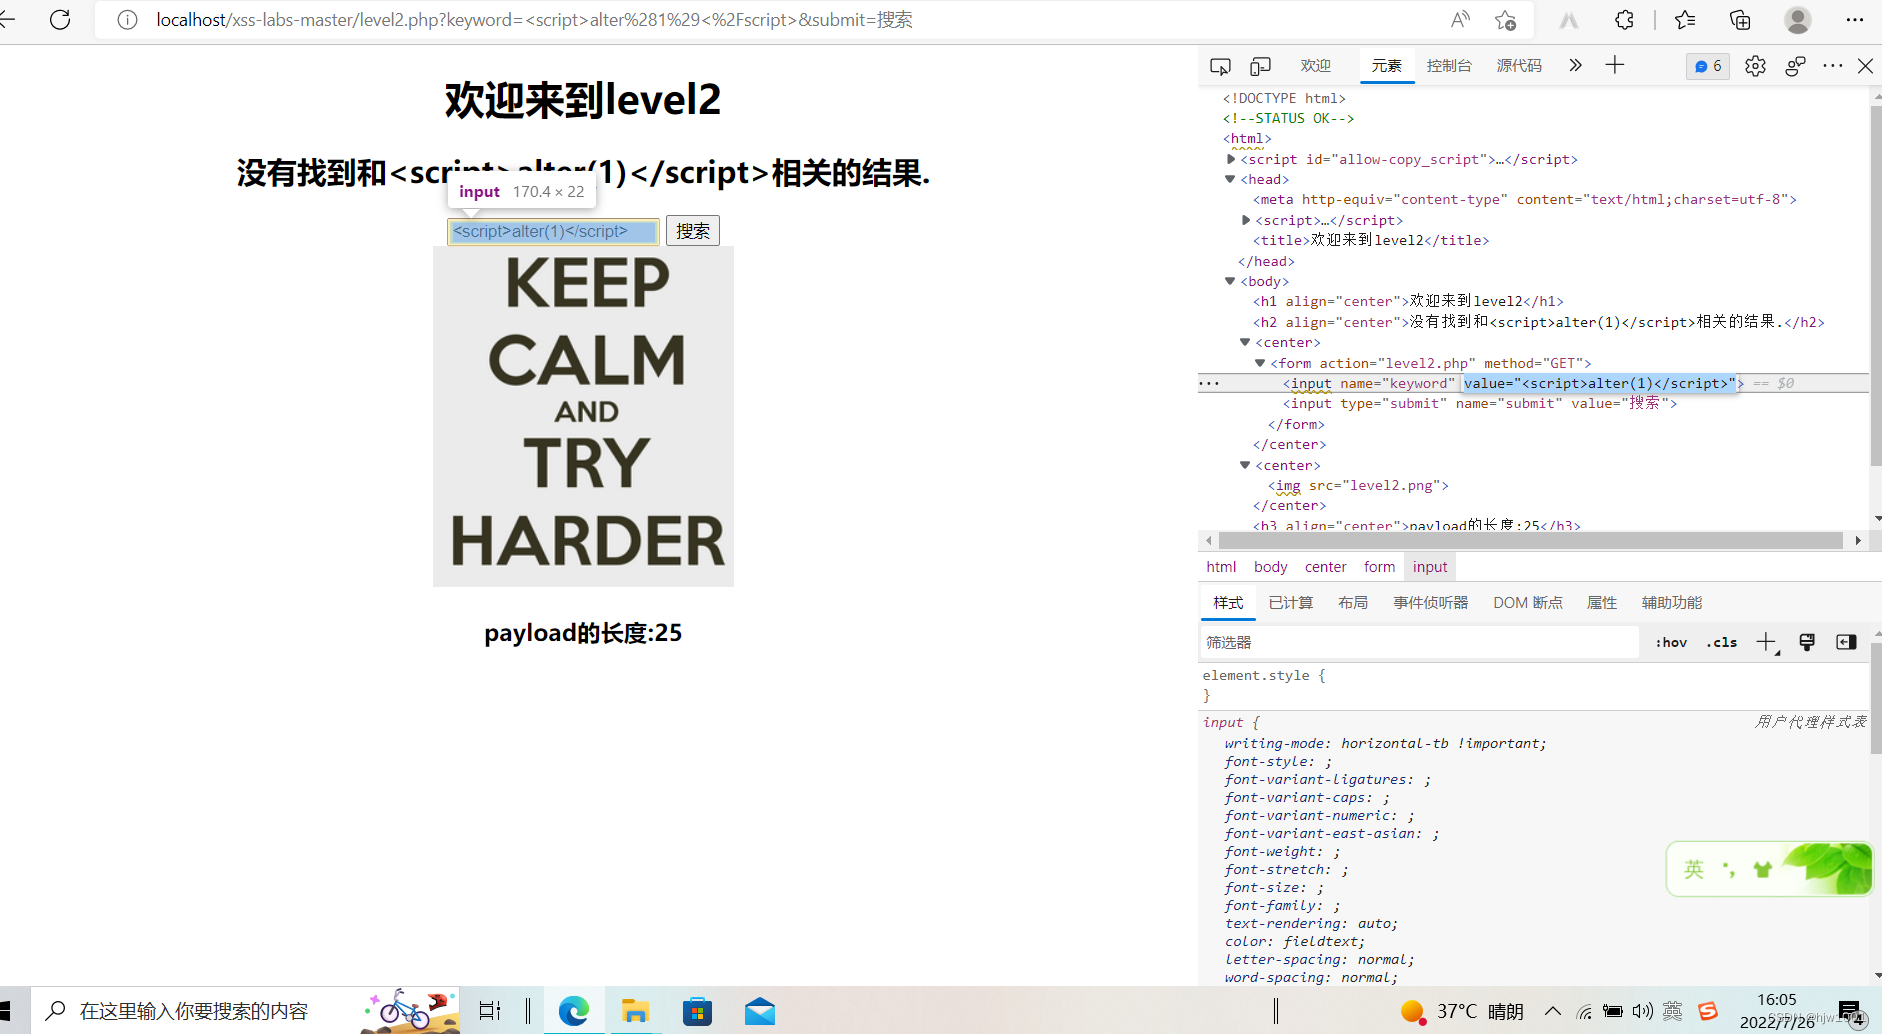Reload the page with the refresh icon
Screen dimensions: 1882x1034
coord(60,20)
